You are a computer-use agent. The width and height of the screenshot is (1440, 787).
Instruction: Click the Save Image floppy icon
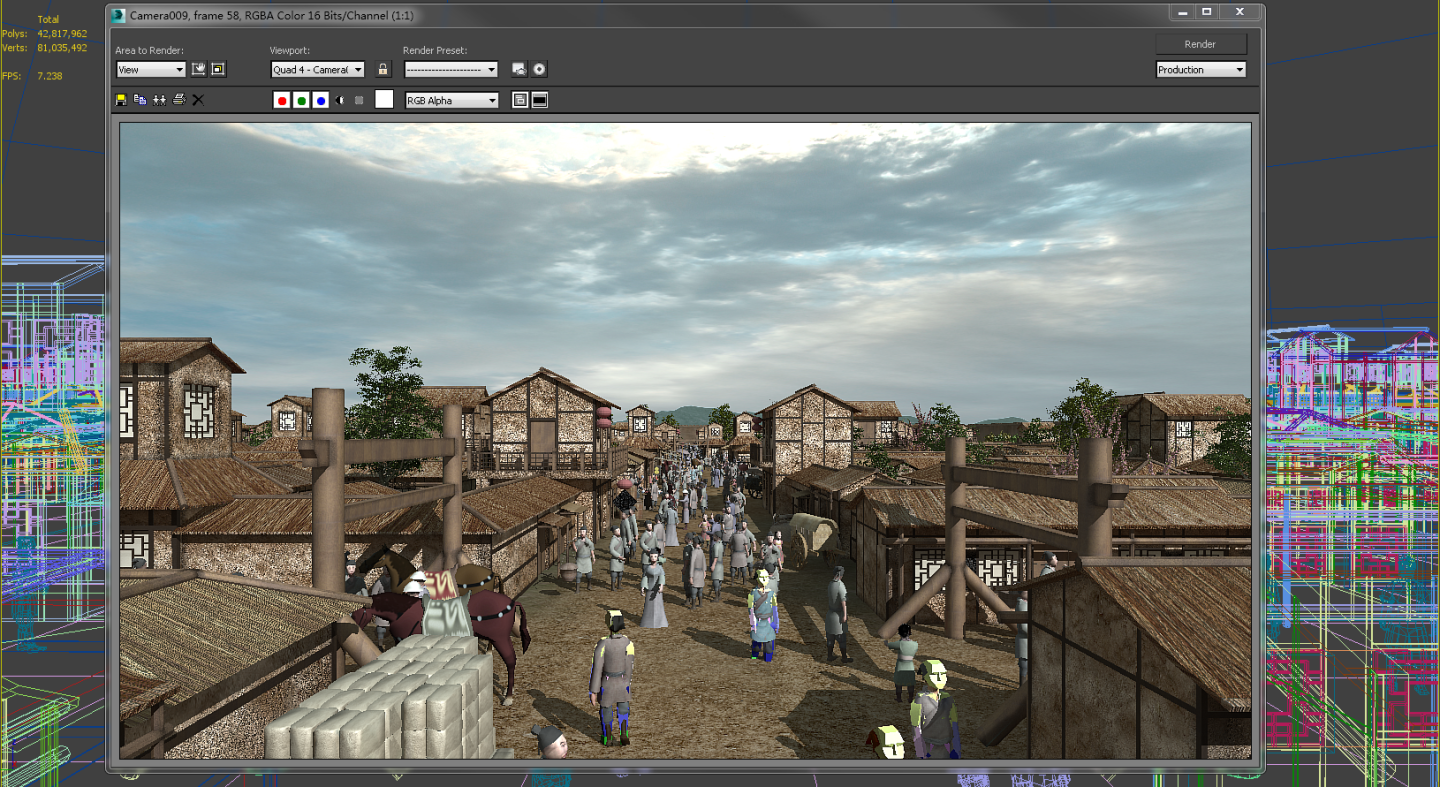(121, 100)
